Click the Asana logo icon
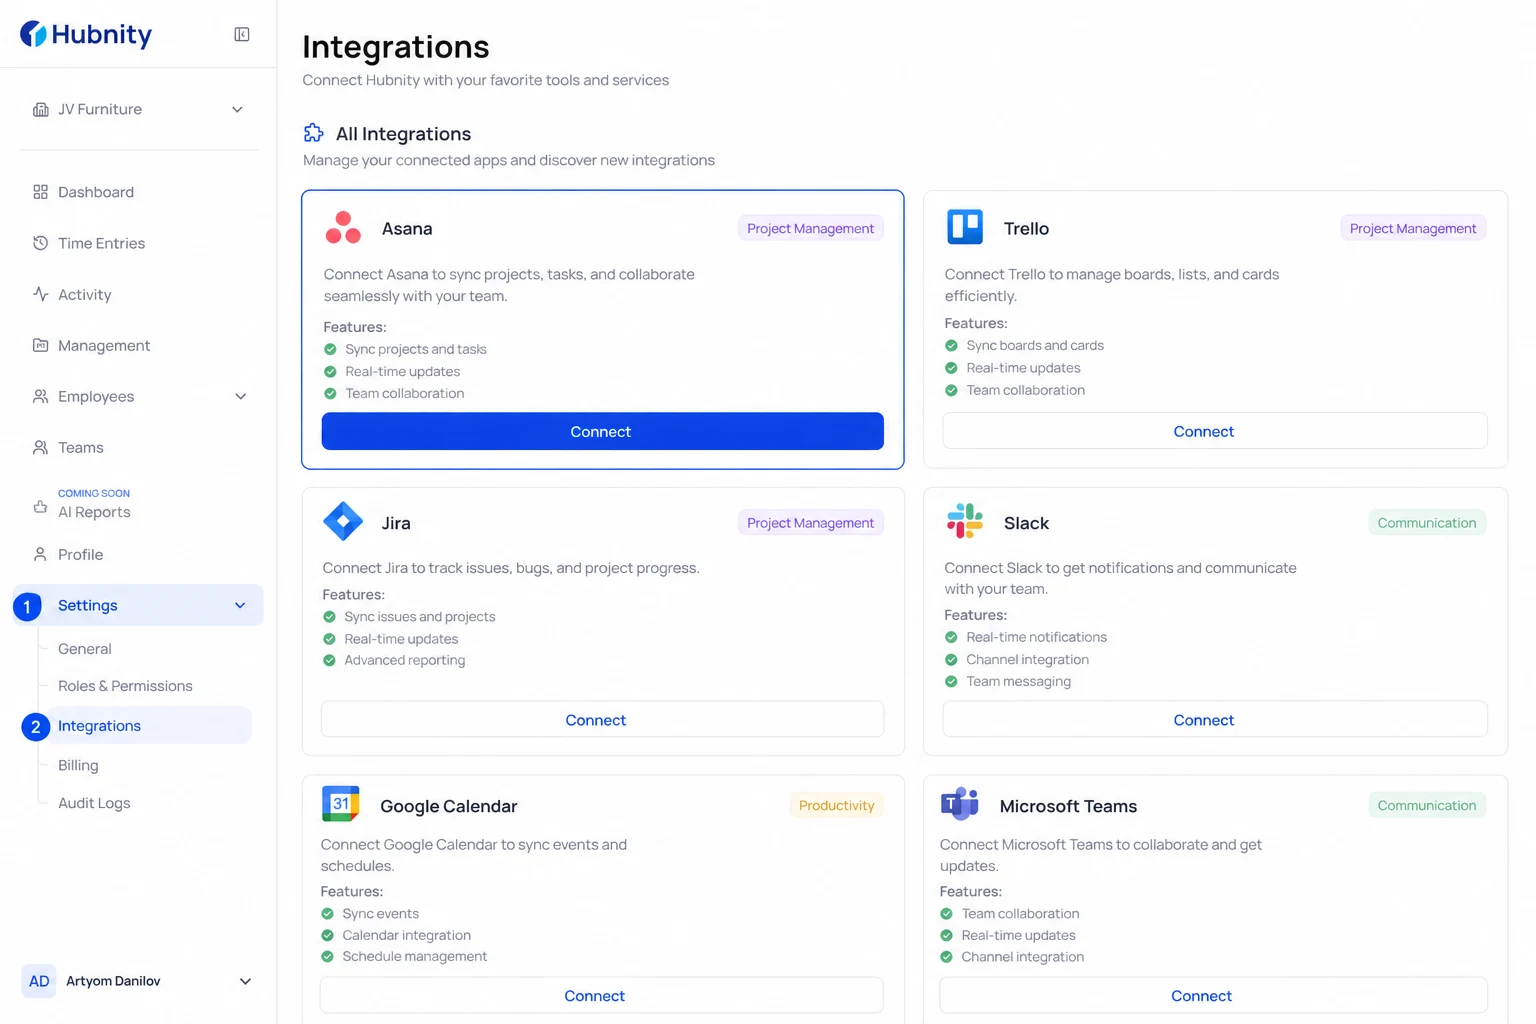The height and width of the screenshot is (1024, 1536). tap(343, 228)
